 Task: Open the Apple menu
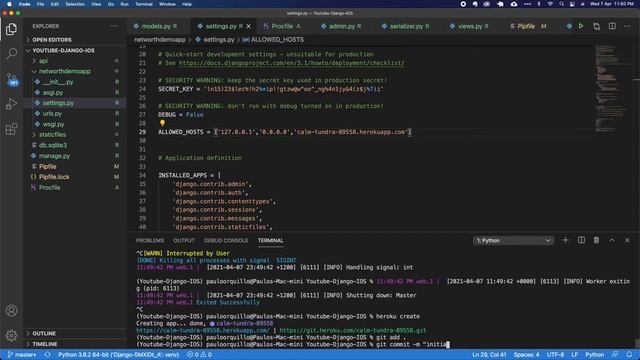point(9,4)
